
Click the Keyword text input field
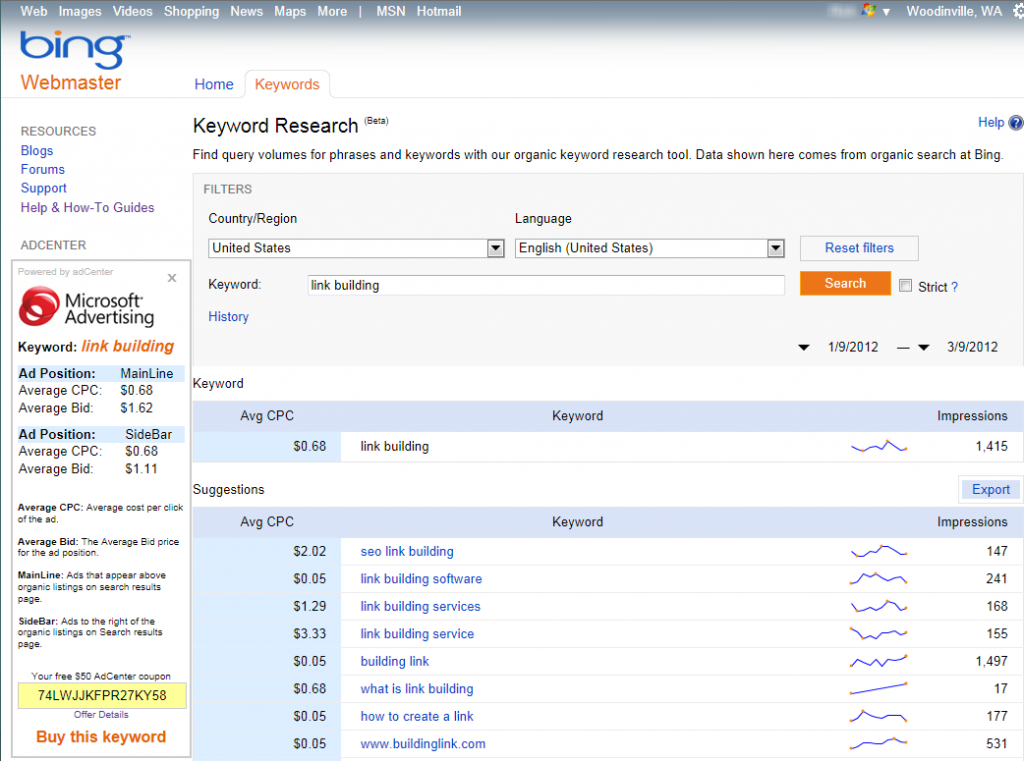click(x=546, y=285)
